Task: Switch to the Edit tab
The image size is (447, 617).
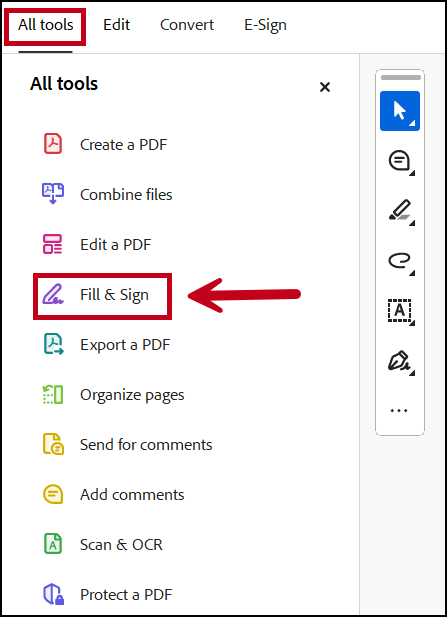Action: coord(116,25)
